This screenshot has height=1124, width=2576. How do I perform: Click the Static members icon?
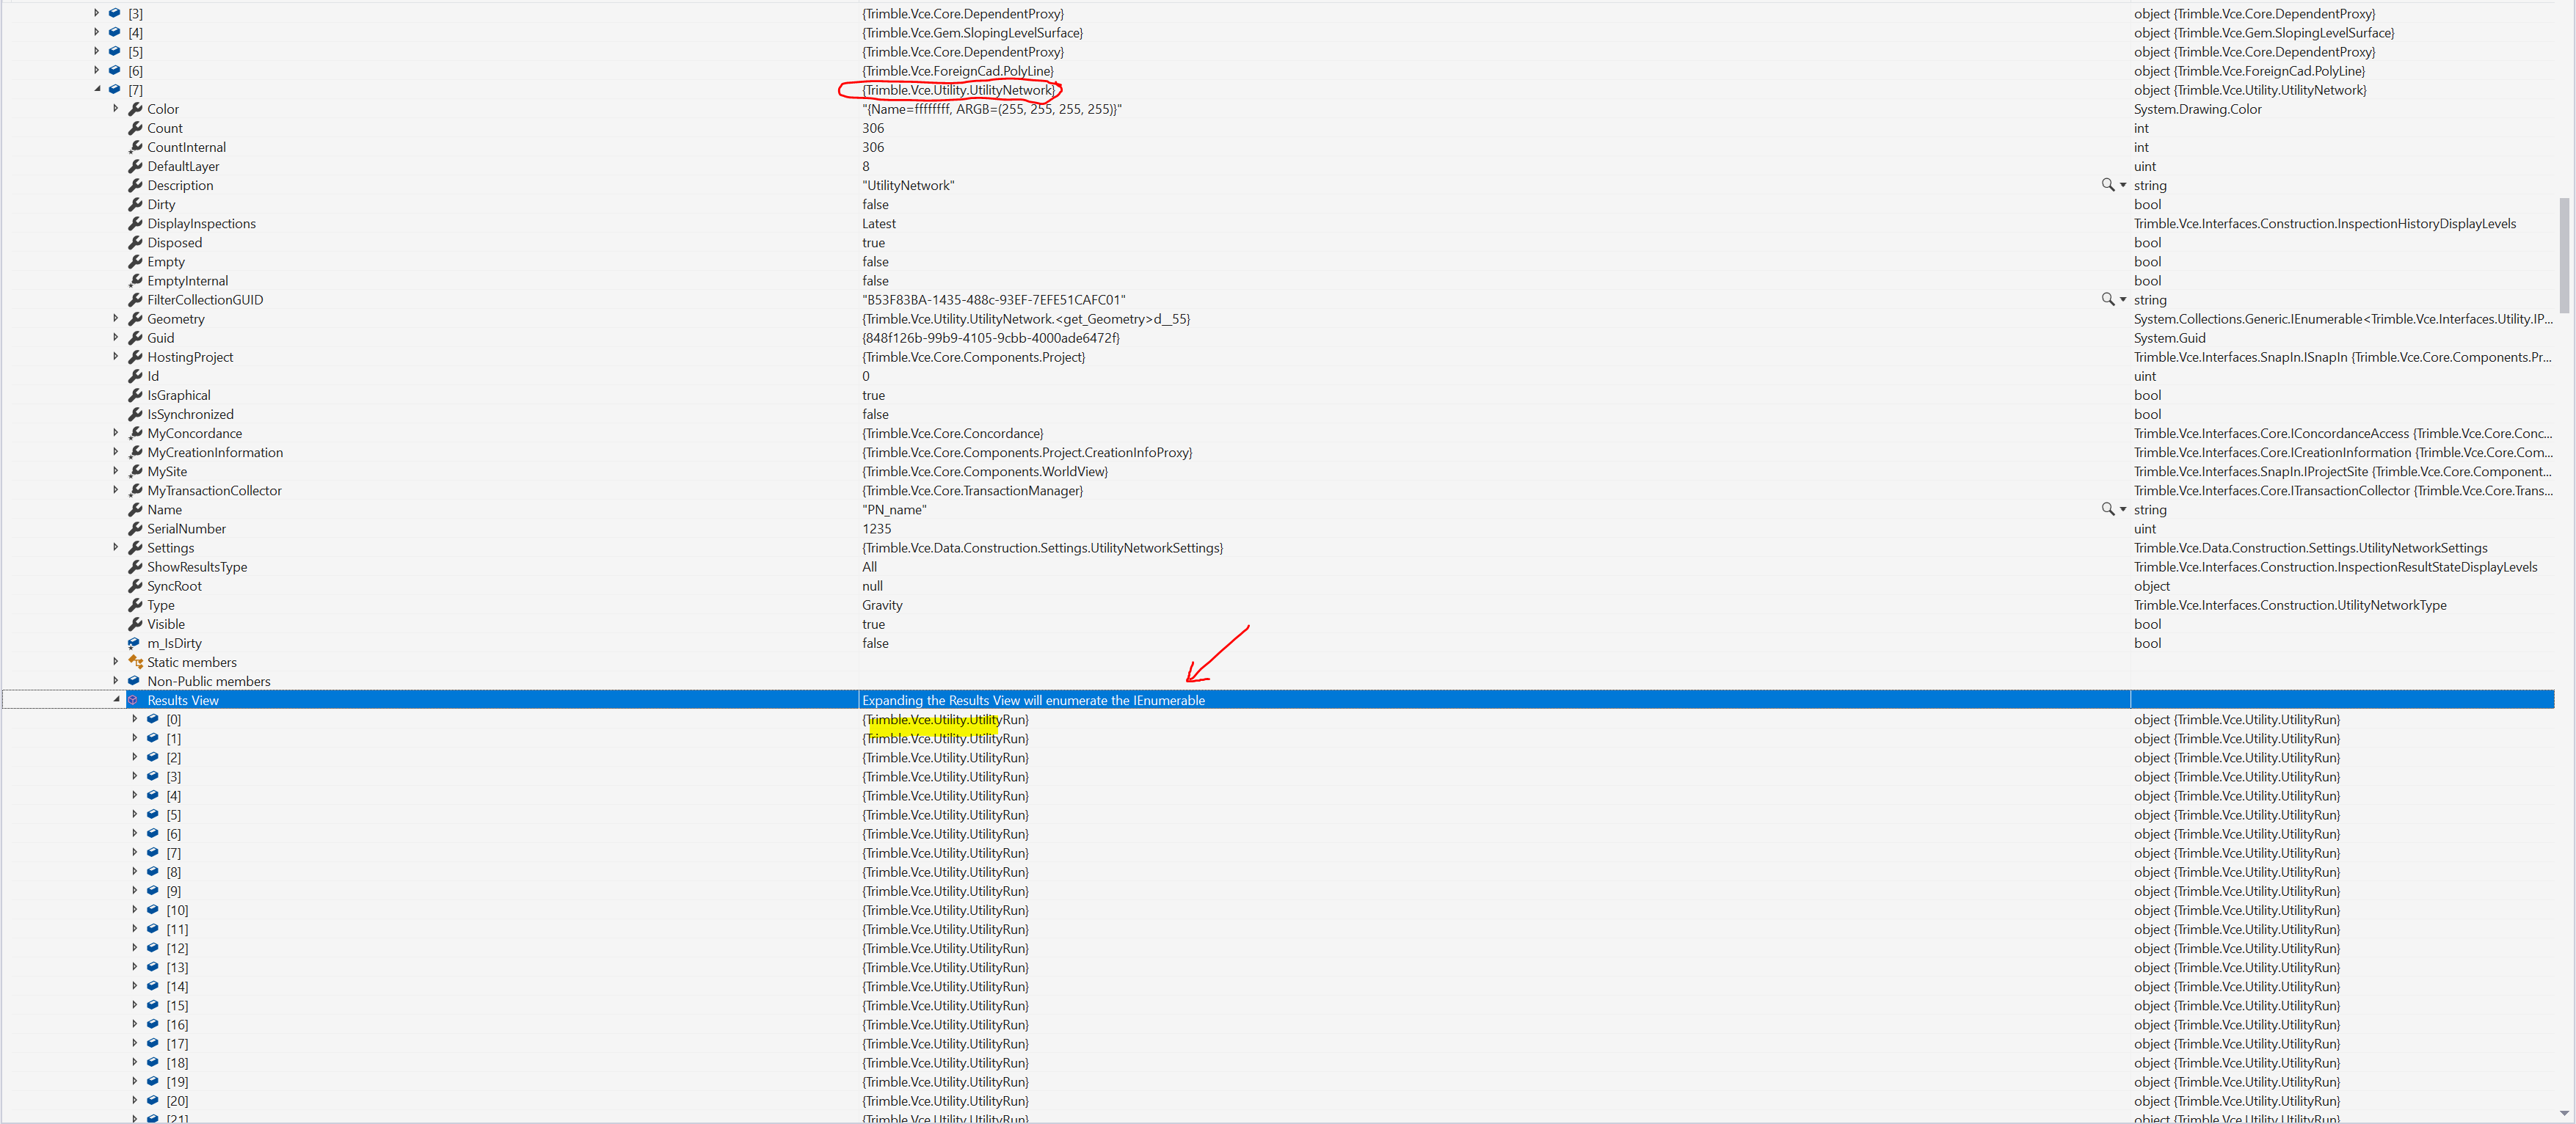point(135,662)
